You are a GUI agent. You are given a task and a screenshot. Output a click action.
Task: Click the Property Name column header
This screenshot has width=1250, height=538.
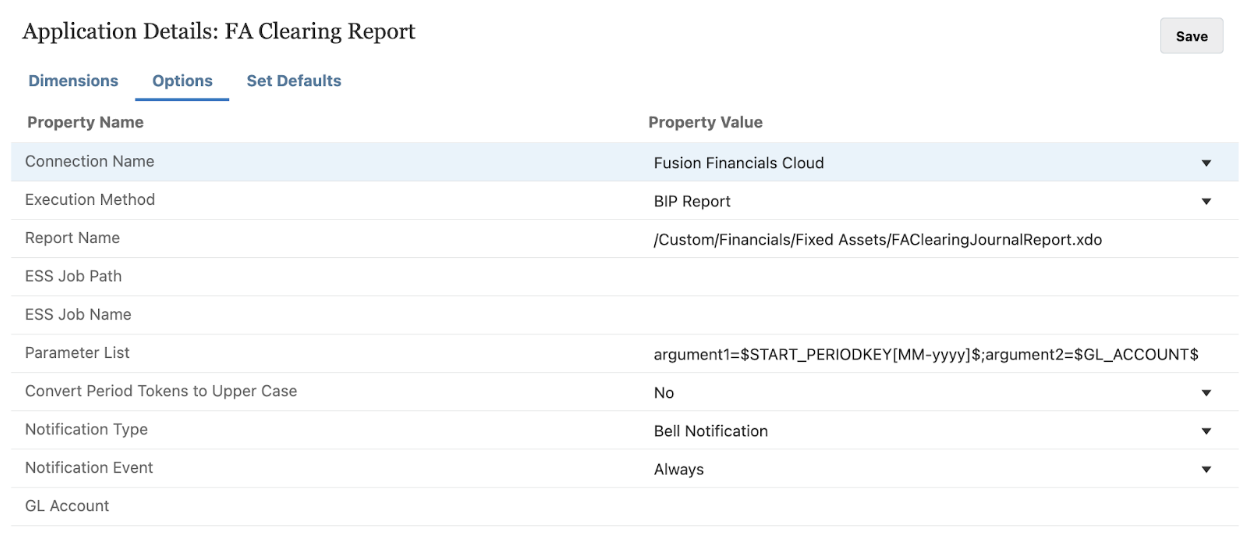point(85,123)
